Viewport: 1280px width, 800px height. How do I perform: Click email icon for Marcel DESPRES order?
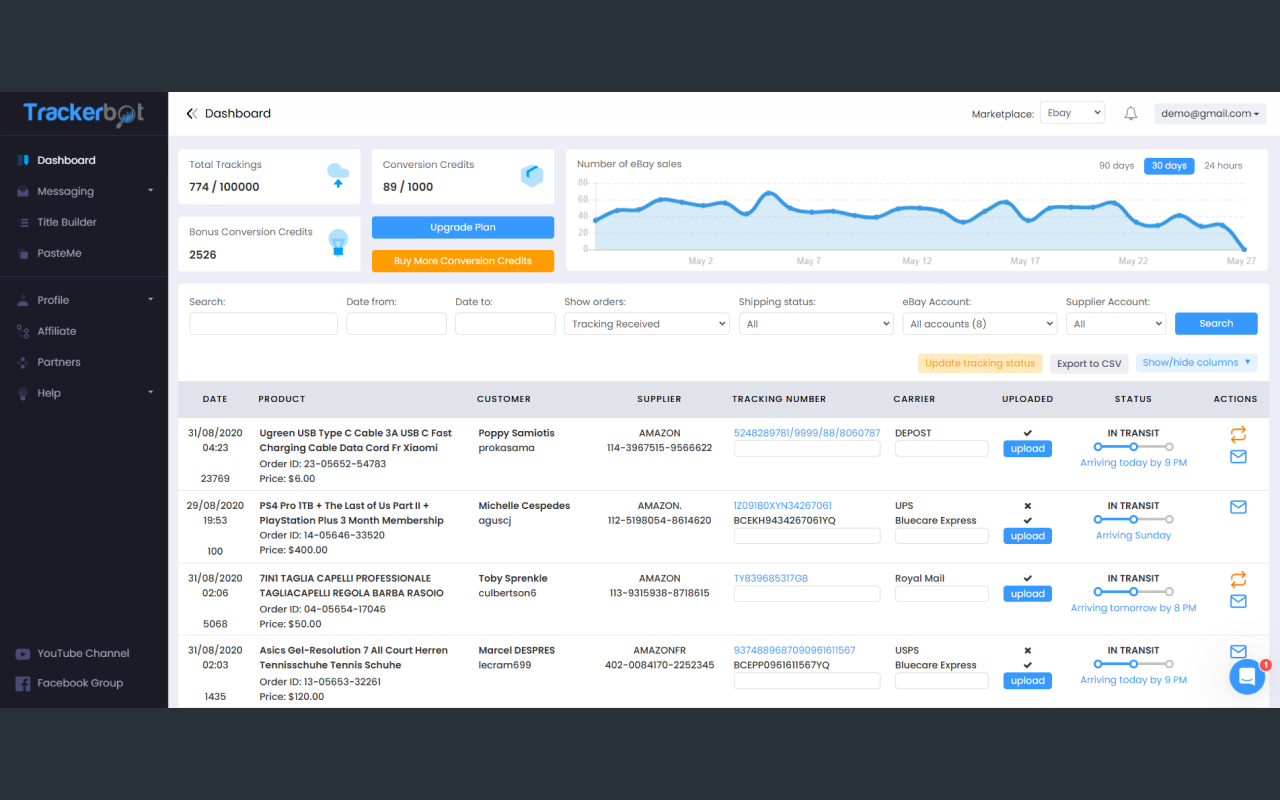click(x=1238, y=652)
